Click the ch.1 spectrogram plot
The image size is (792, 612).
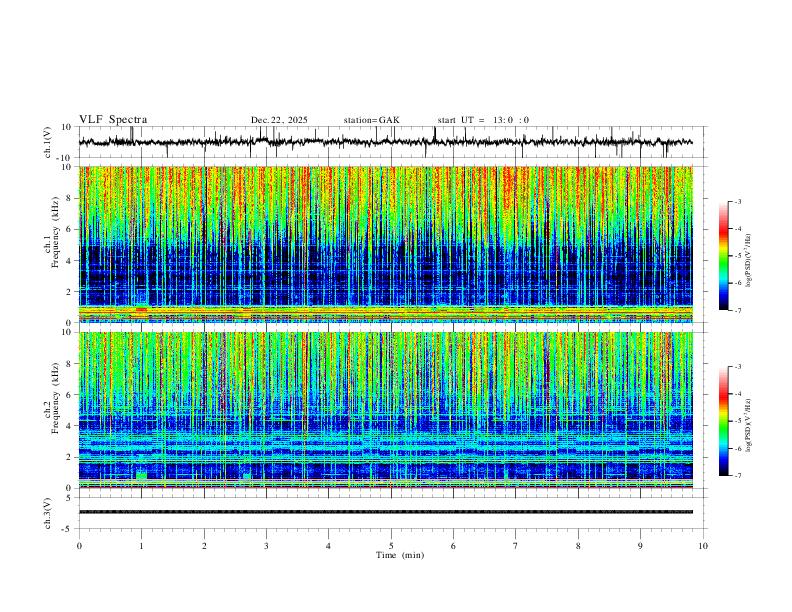tap(386, 244)
